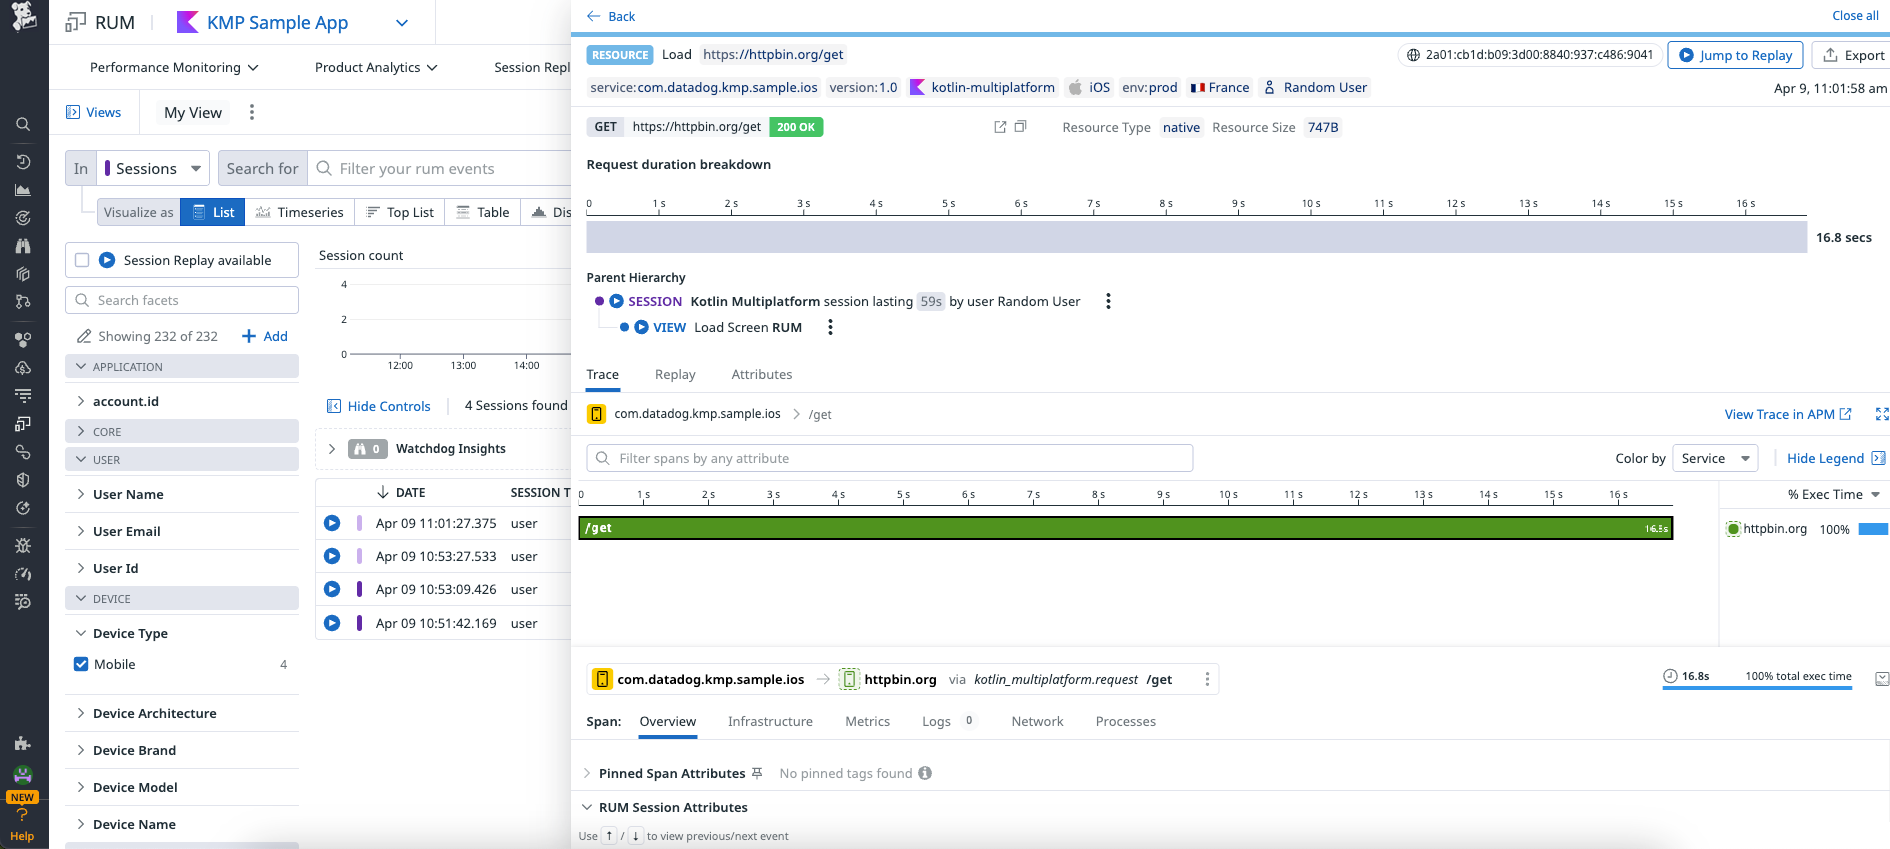Click the search magnifier icon in left sidebar
Viewport: 1890px width, 849px height.
[x=23, y=125]
